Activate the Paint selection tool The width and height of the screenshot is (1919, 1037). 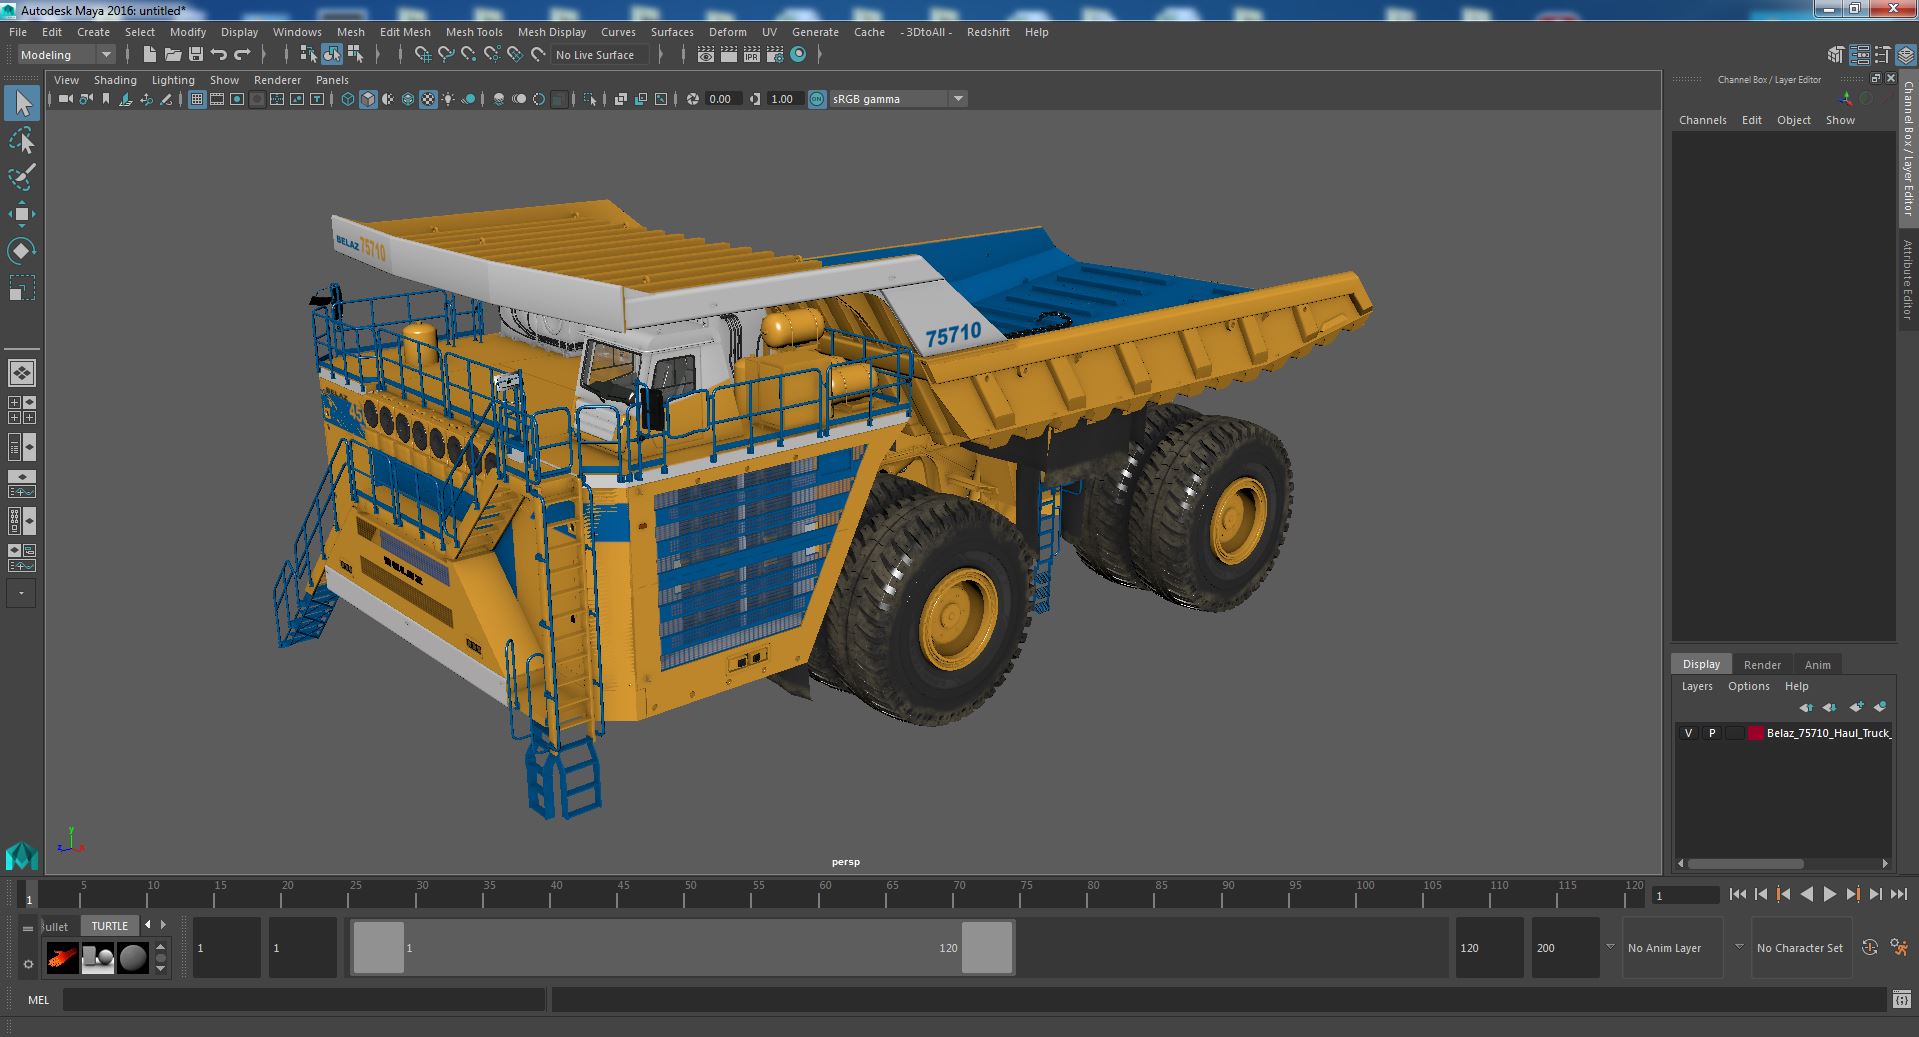point(22,177)
